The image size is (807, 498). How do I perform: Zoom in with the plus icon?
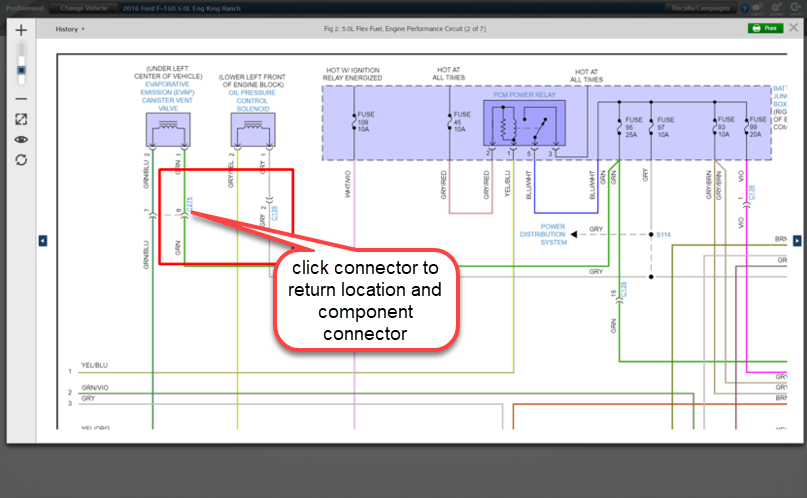[x=21, y=31]
